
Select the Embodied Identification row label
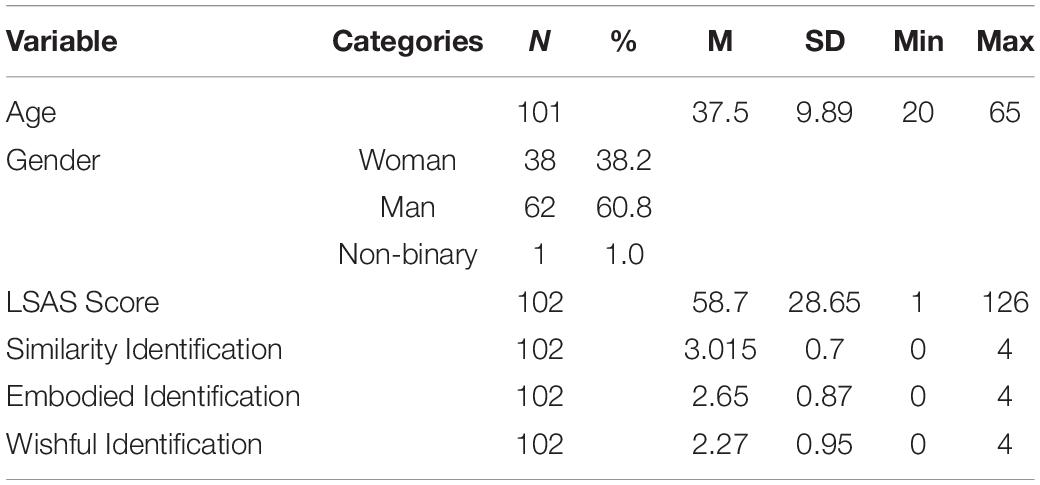[x=153, y=397]
